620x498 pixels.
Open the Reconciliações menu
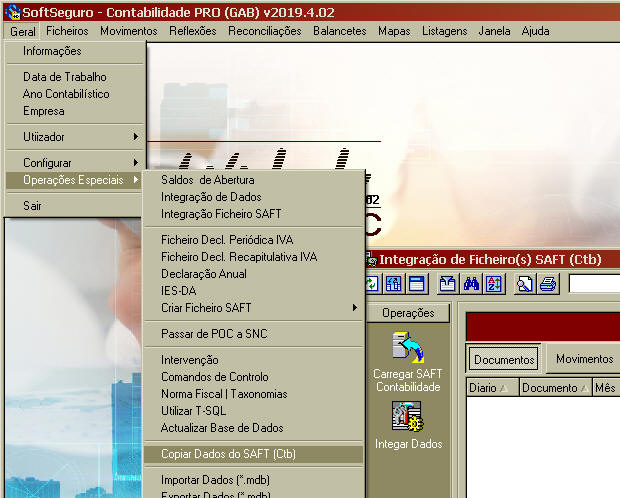tap(265, 31)
